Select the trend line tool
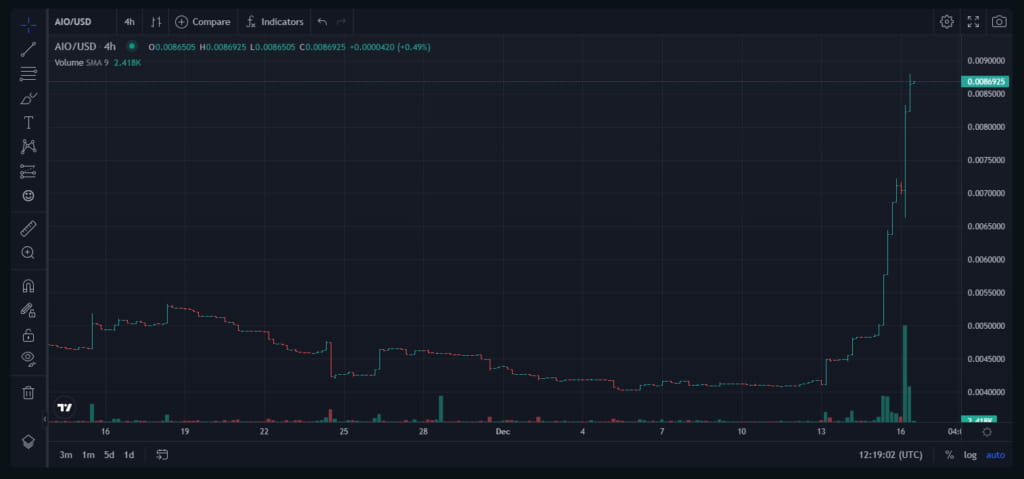1024x479 pixels. click(x=28, y=49)
